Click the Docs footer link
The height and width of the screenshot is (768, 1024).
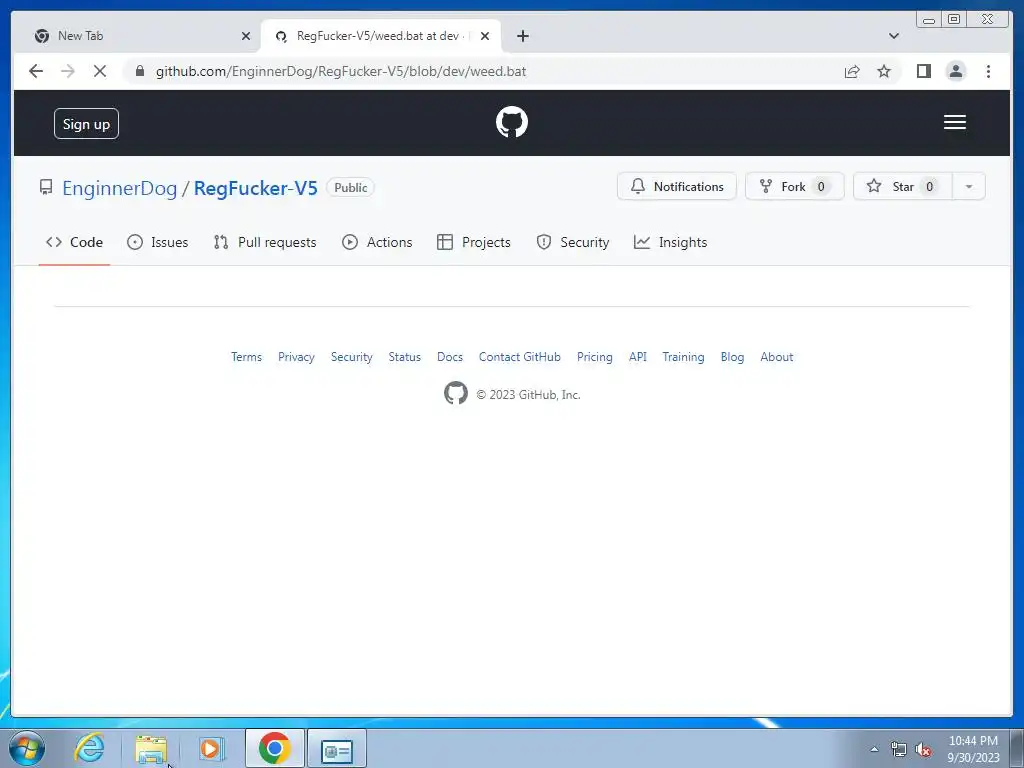(x=449, y=357)
